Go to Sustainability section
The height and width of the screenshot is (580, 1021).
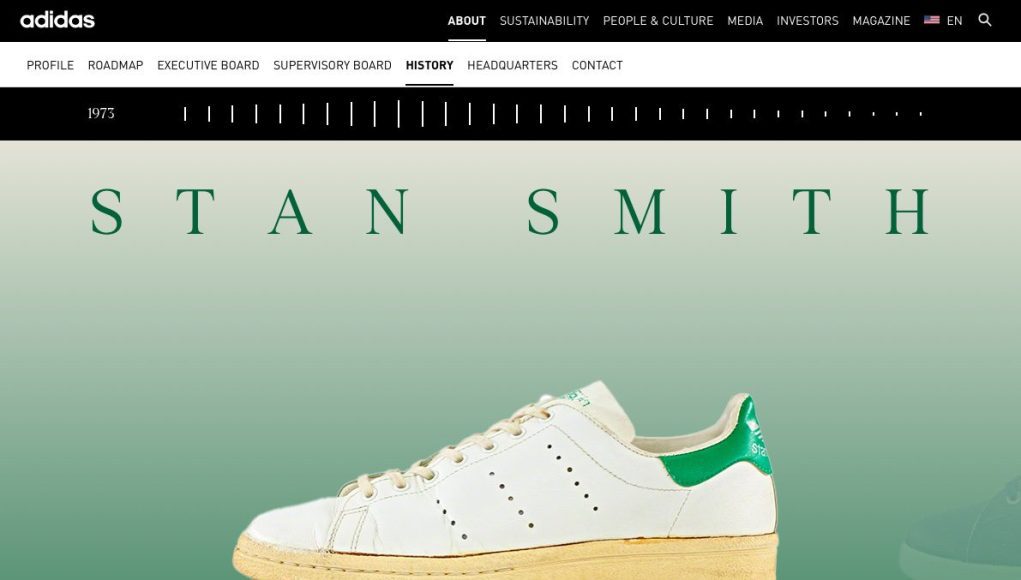tap(544, 21)
